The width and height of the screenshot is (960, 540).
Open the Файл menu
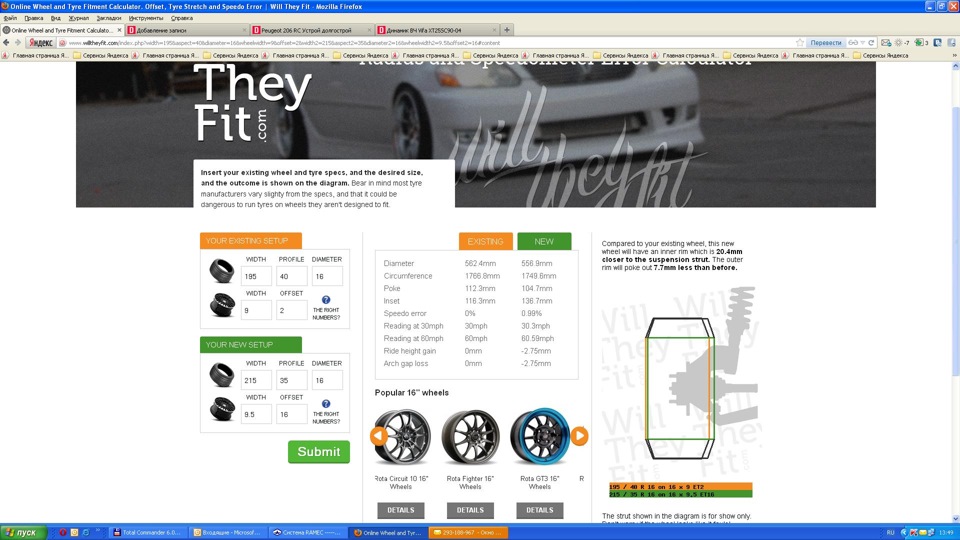click(x=10, y=18)
